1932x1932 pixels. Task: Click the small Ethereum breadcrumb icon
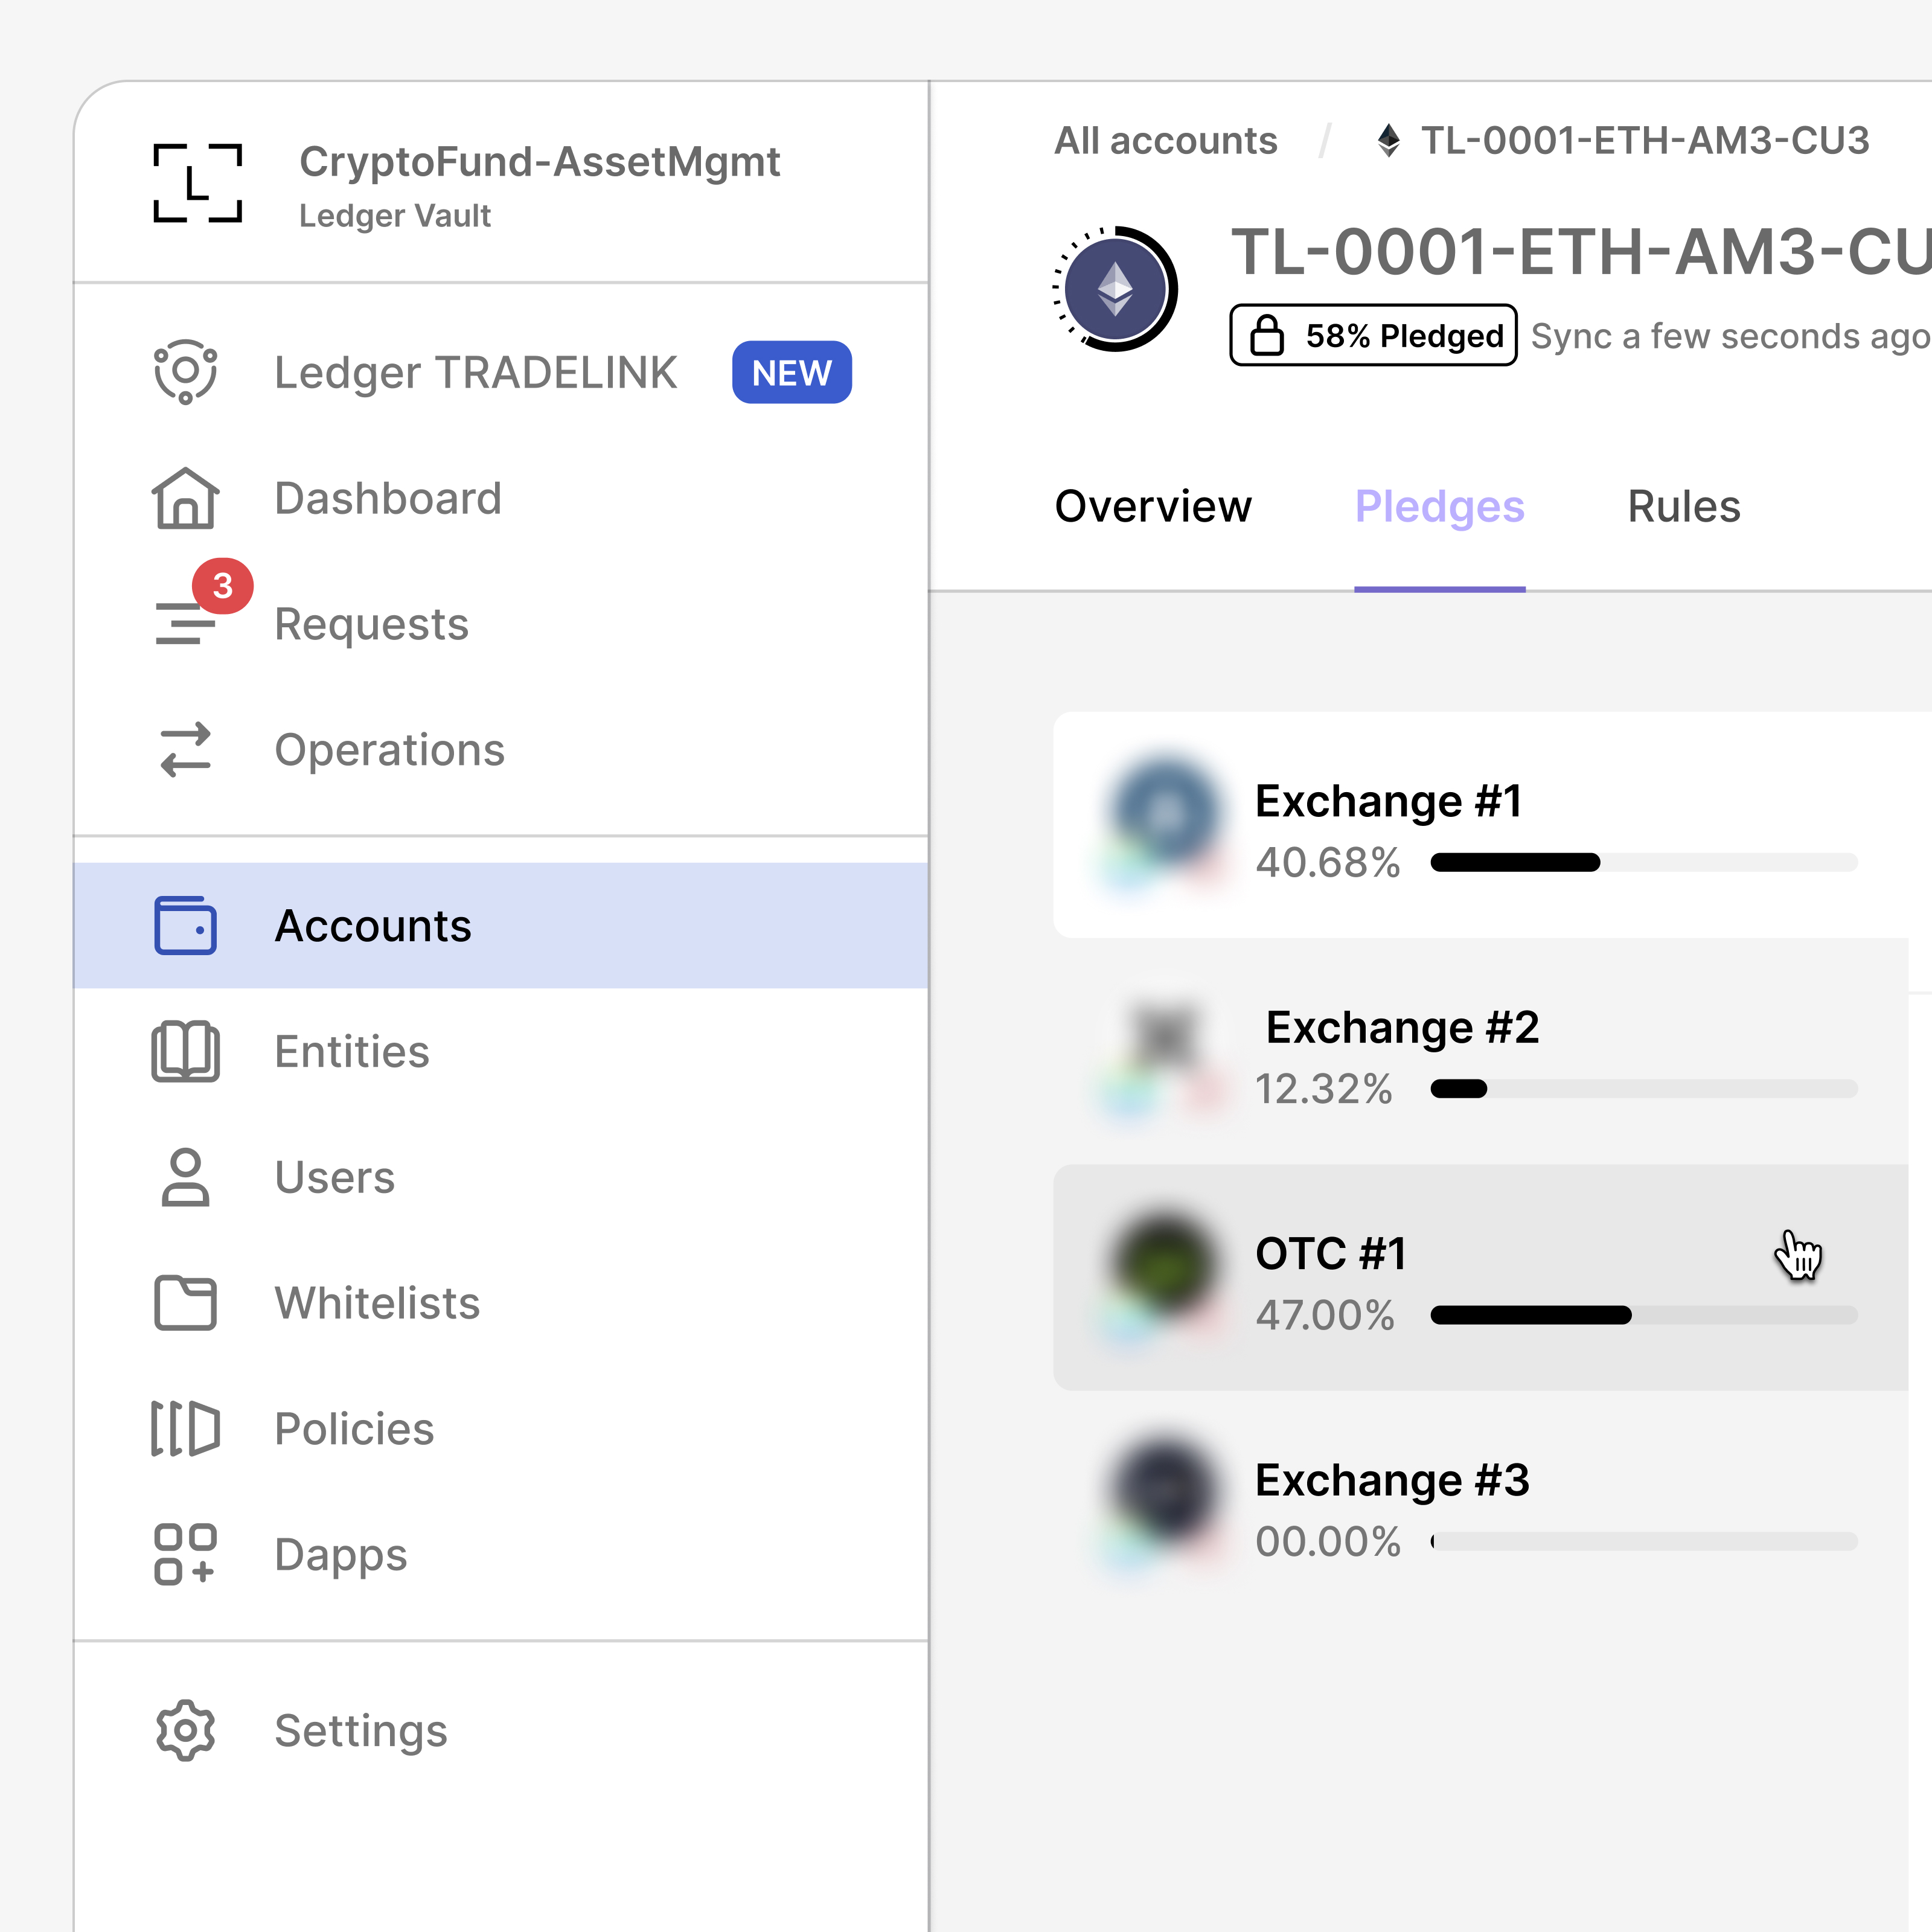[1388, 141]
